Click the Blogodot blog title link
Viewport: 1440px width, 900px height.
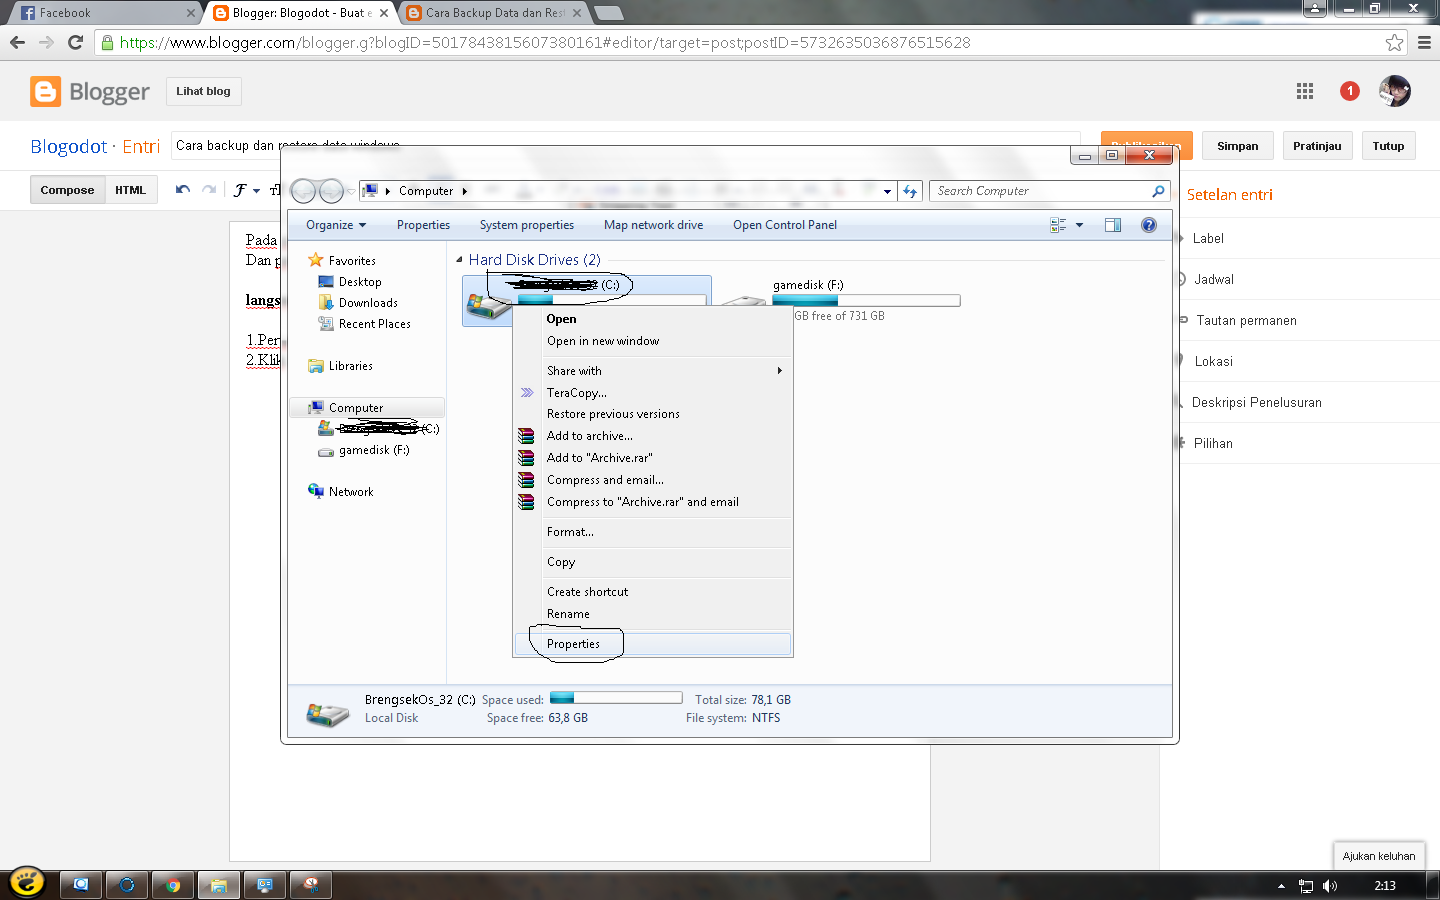69,146
